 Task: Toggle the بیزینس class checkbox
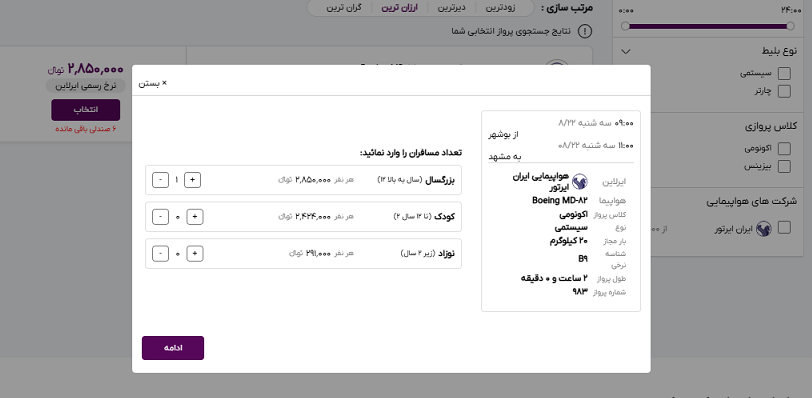(785, 167)
